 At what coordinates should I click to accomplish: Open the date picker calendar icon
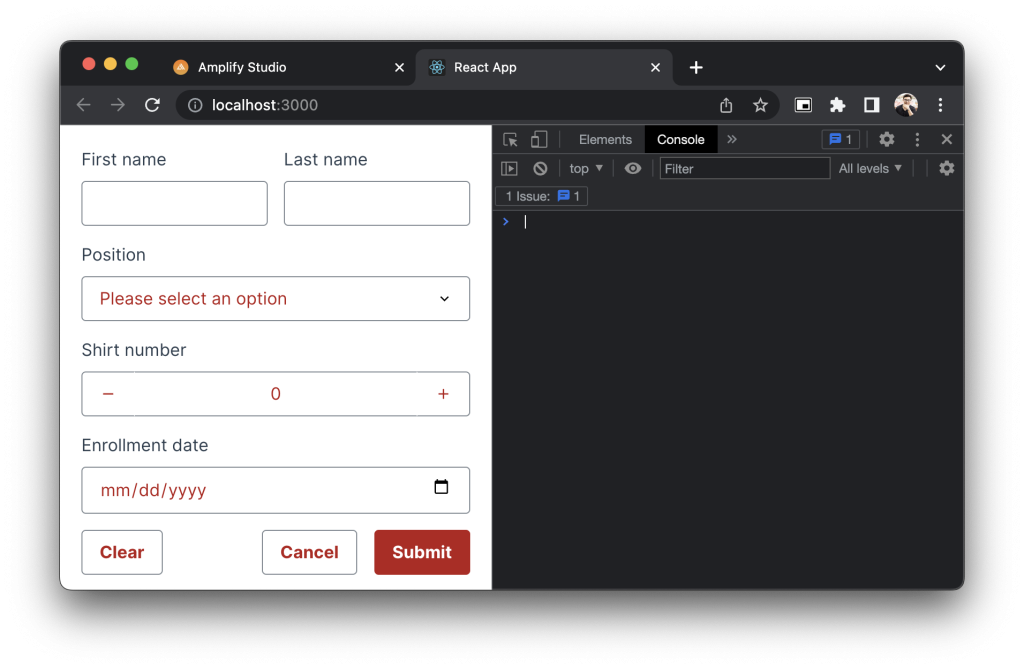click(x=441, y=486)
